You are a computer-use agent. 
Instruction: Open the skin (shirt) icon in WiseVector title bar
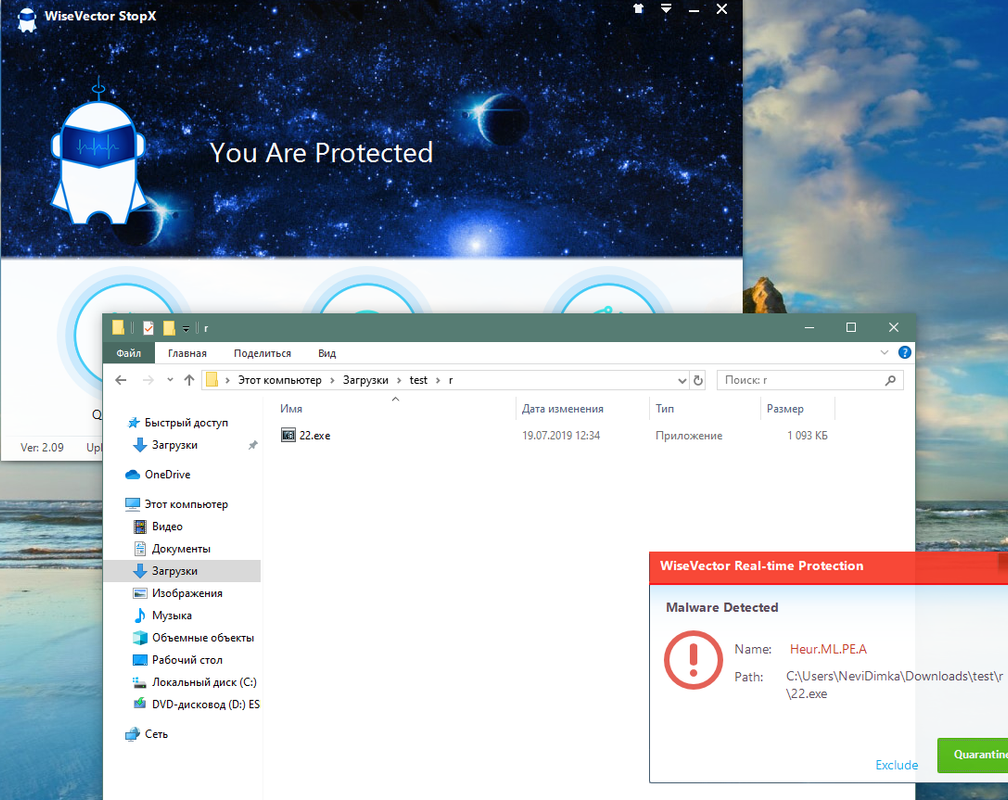(638, 9)
